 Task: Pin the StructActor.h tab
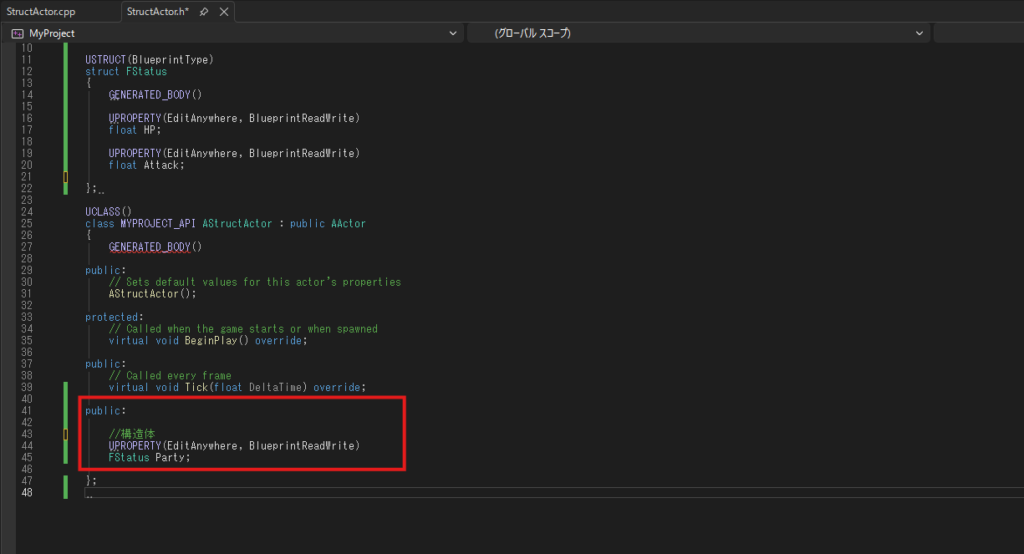(204, 11)
